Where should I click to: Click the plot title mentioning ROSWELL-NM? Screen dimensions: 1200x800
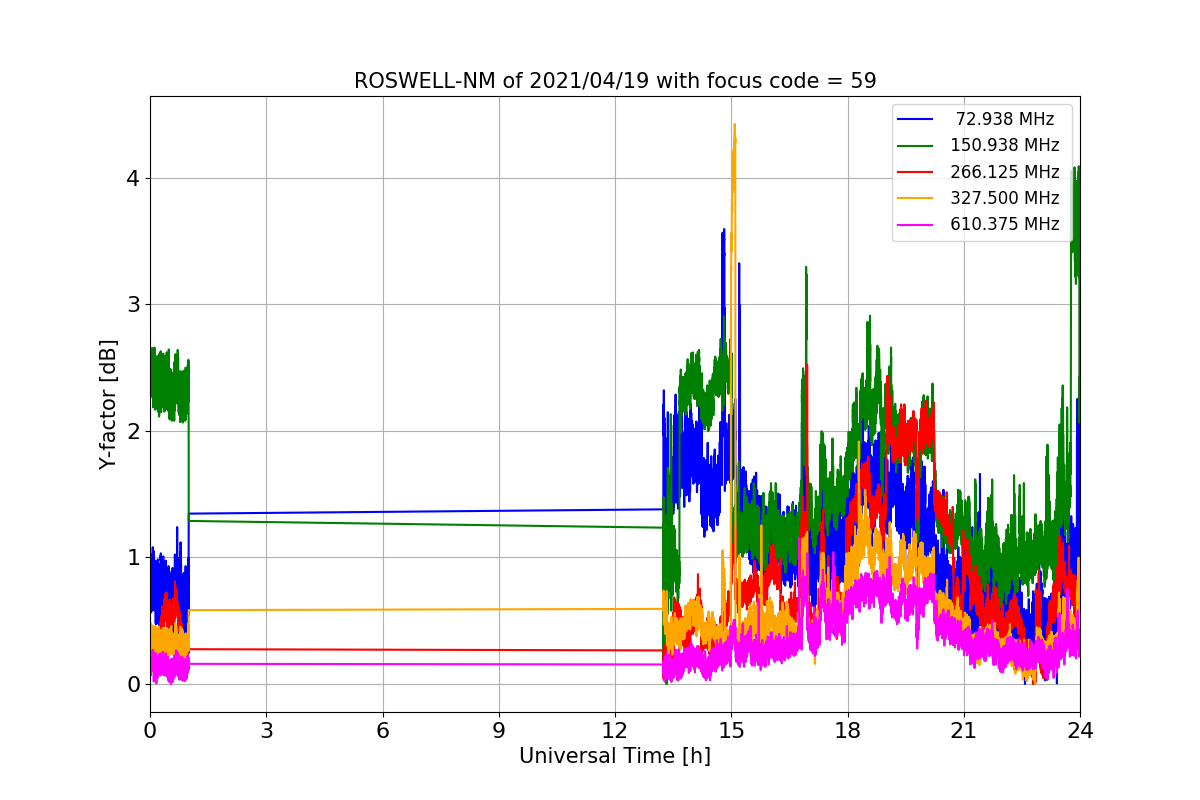point(615,81)
